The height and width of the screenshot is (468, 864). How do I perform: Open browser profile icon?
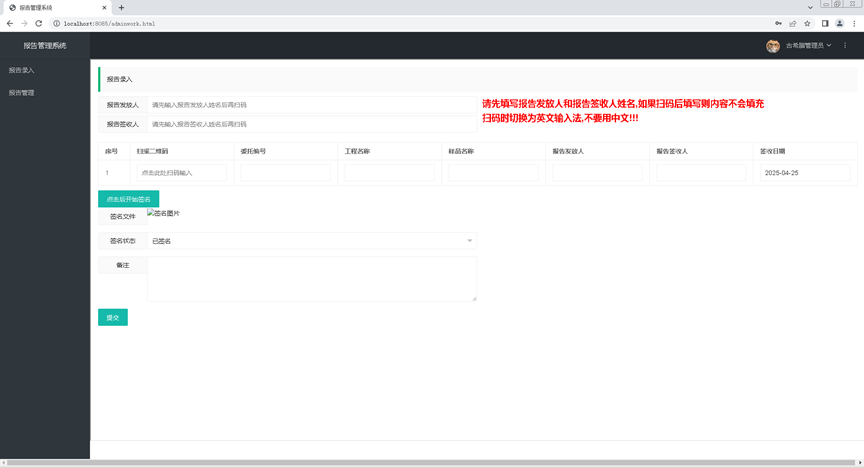click(839, 23)
